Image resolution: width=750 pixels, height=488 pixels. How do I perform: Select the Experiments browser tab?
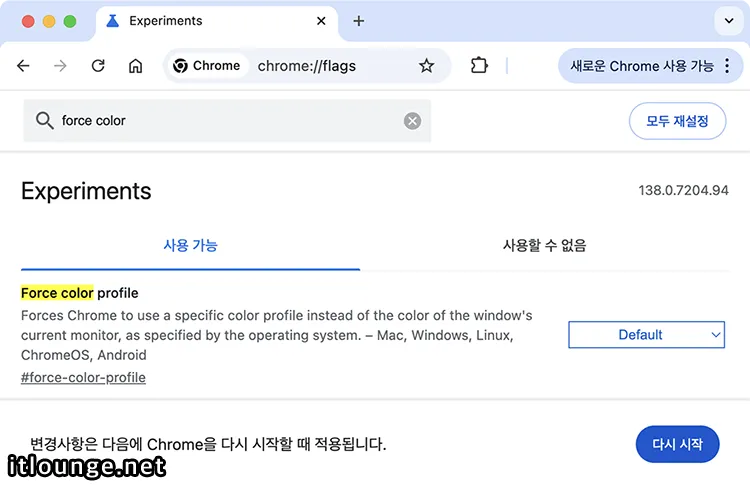tap(217, 21)
